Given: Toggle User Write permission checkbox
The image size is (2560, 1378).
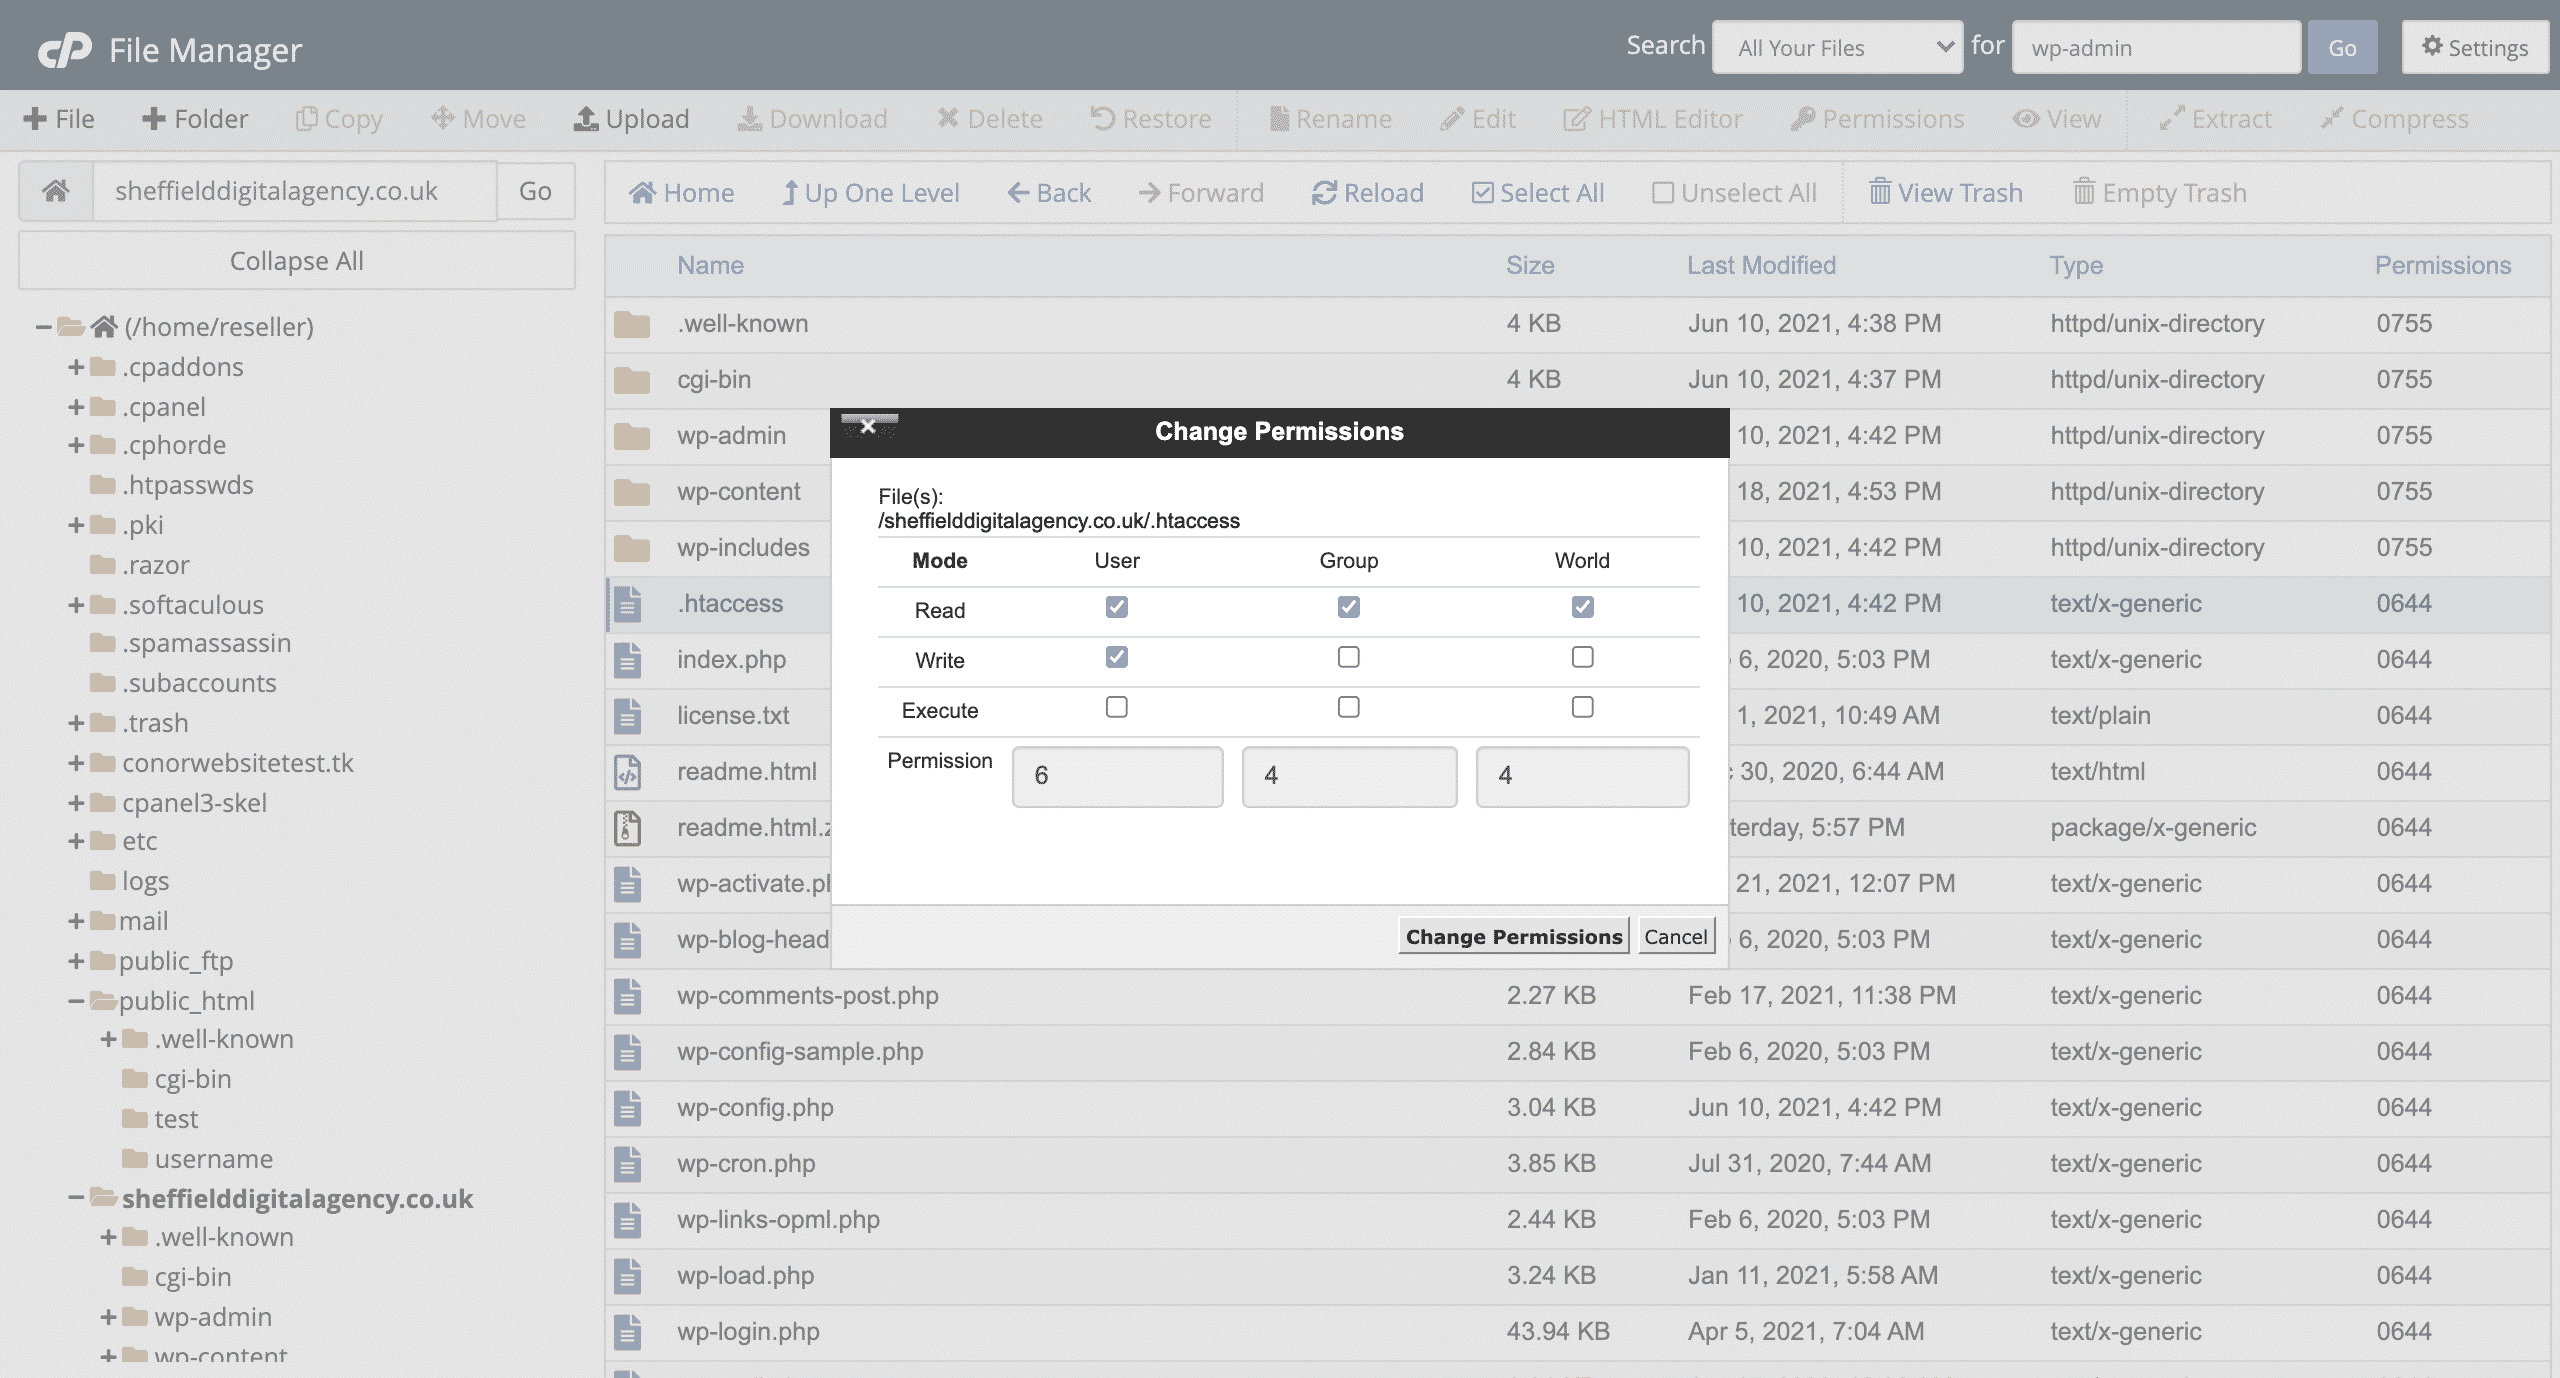Looking at the screenshot, I should click(1117, 657).
